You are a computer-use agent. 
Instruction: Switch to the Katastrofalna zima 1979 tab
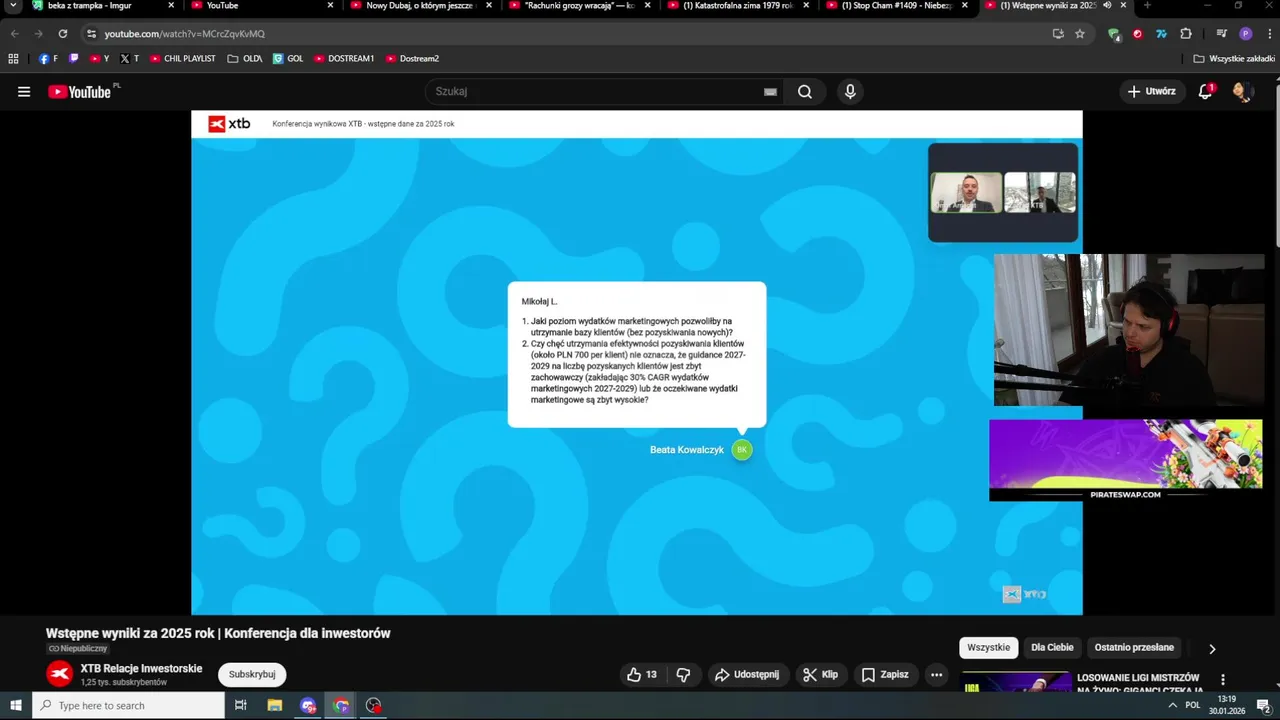click(737, 6)
